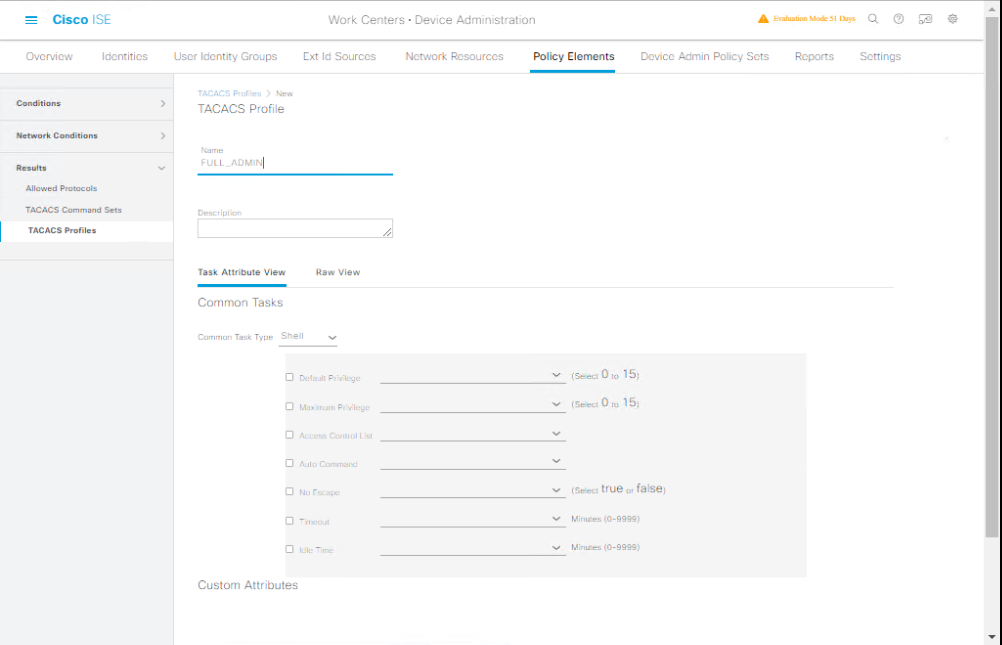Open the Default Privilege value dropdown

[x=473, y=375]
